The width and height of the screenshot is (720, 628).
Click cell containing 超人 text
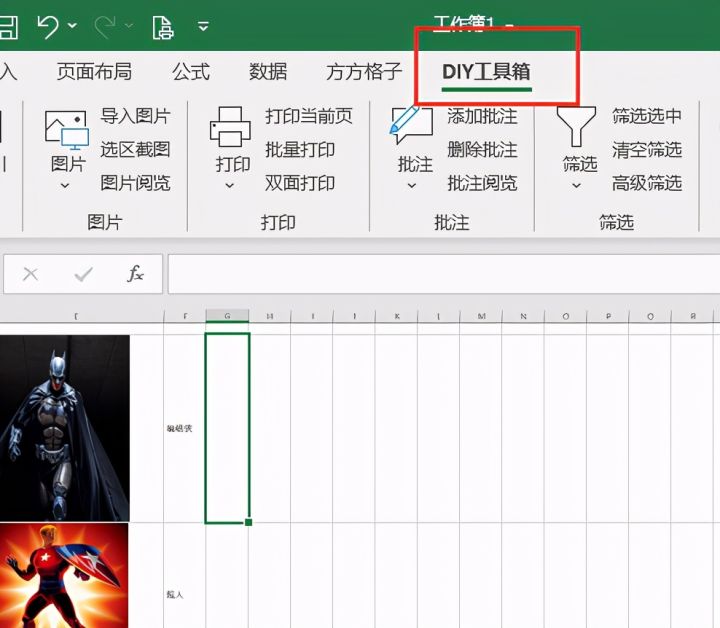[184, 576]
